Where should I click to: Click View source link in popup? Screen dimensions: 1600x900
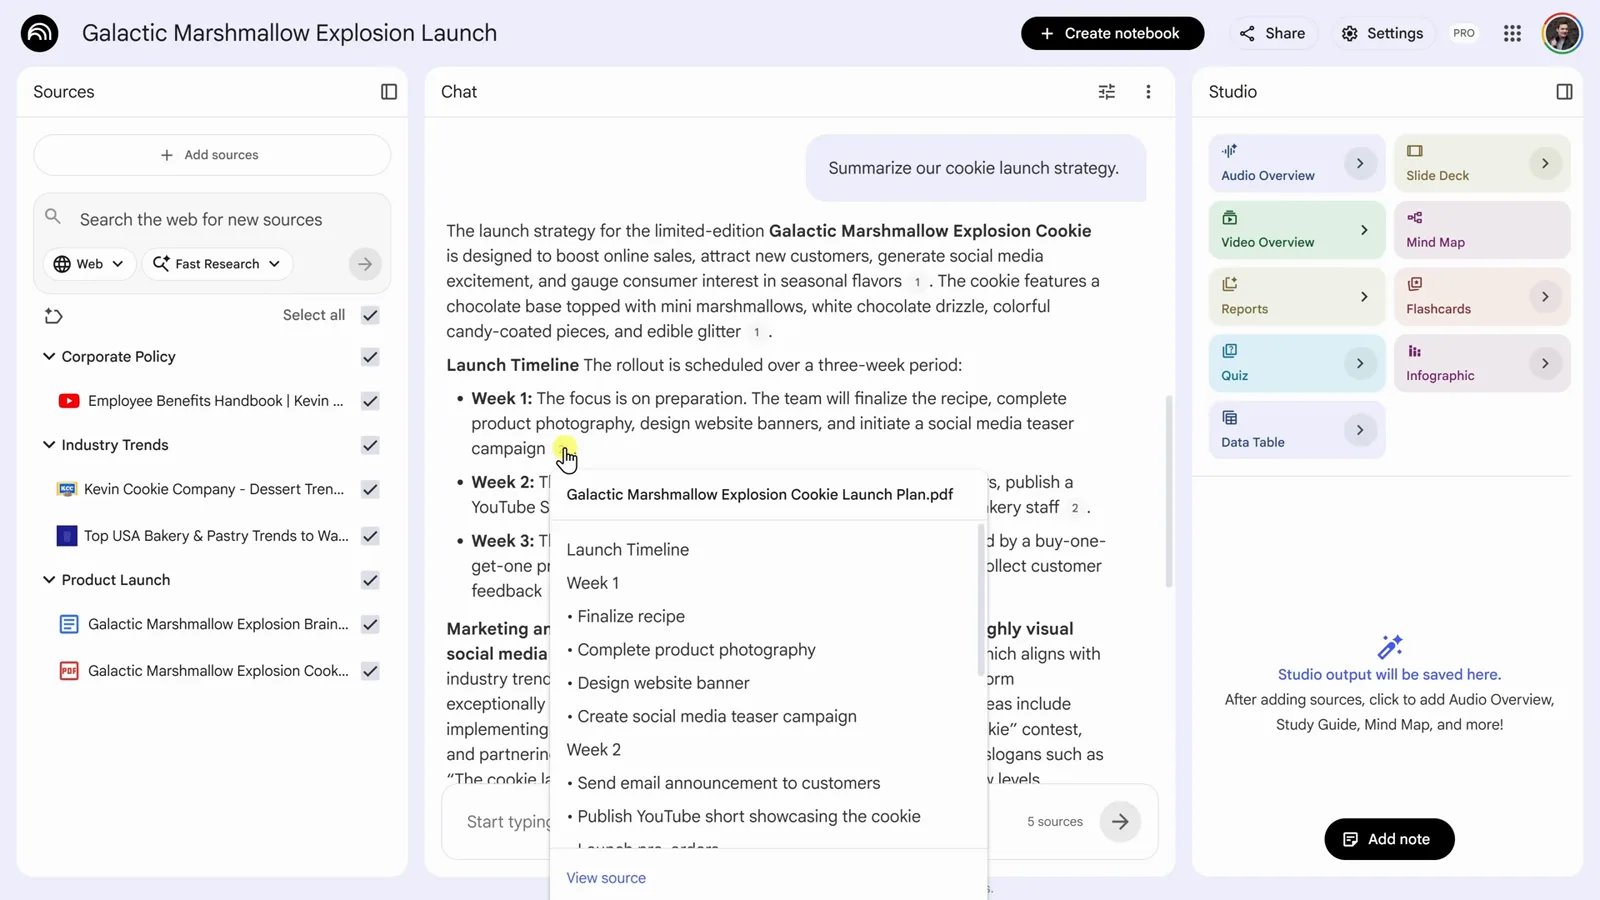point(606,878)
